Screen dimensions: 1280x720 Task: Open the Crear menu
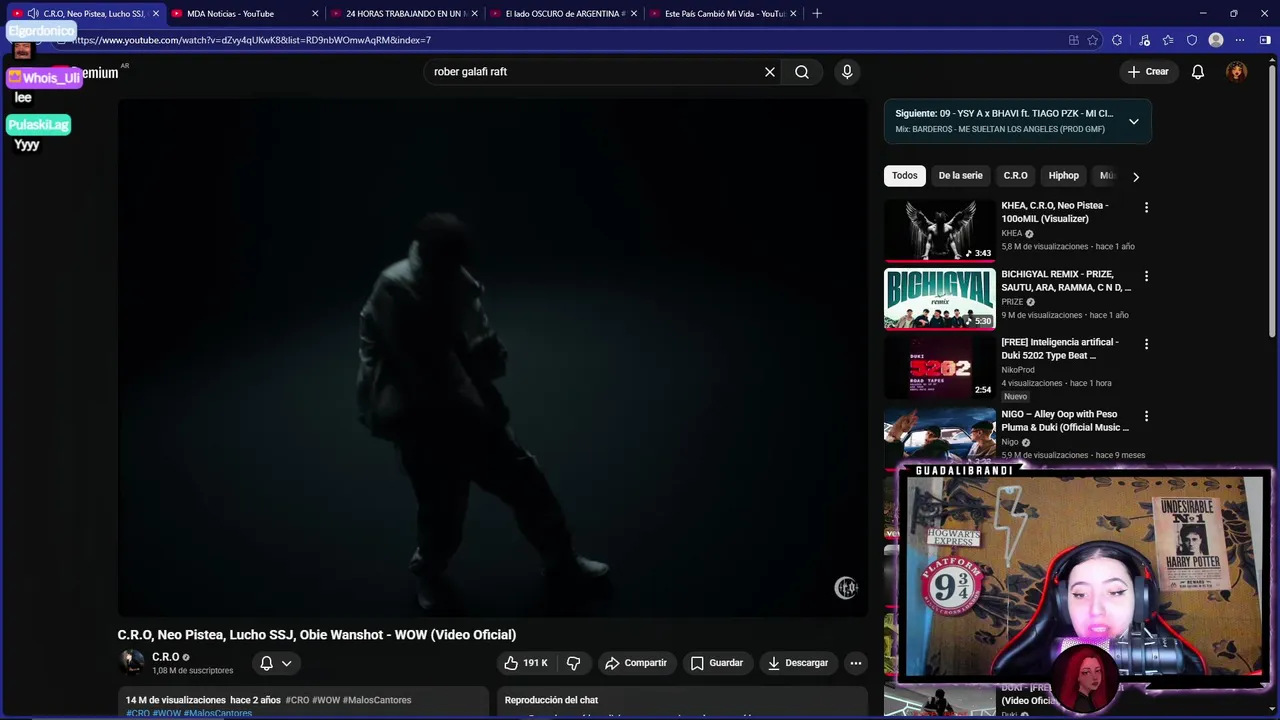point(1148,72)
